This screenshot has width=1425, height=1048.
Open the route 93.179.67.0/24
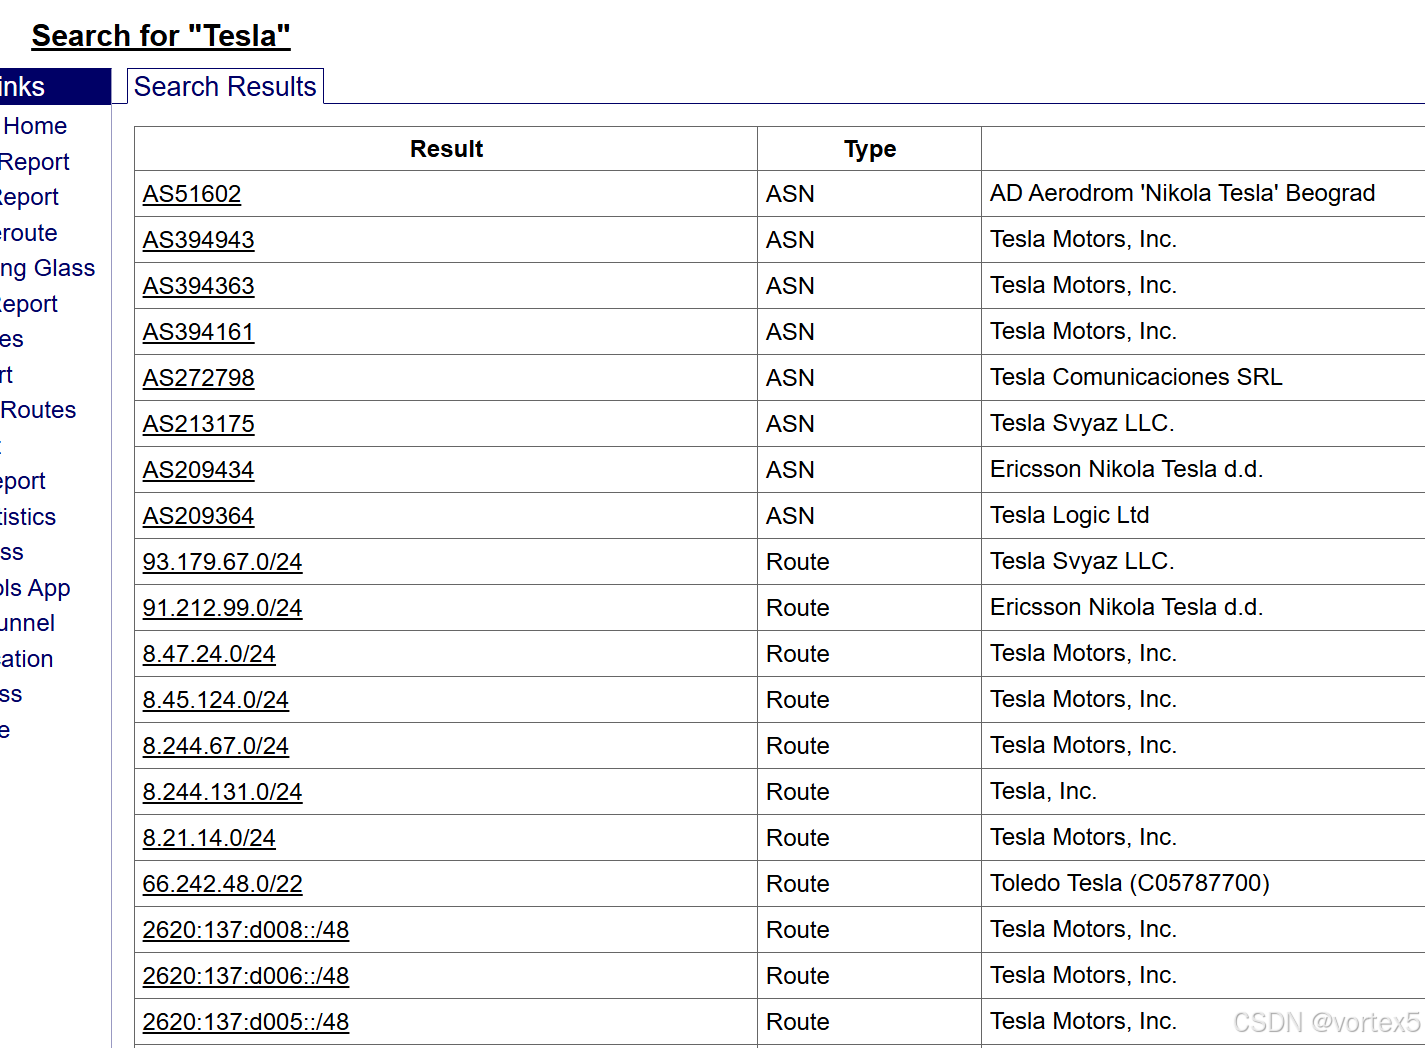[x=222, y=562]
